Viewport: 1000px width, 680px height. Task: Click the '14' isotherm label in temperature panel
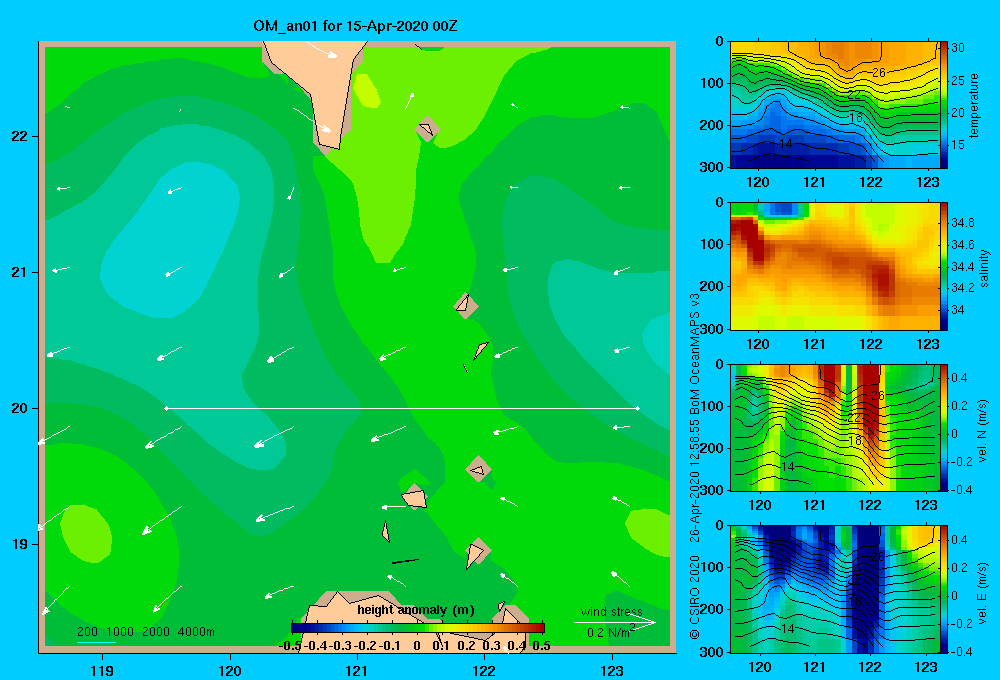[x=786, y=144]
